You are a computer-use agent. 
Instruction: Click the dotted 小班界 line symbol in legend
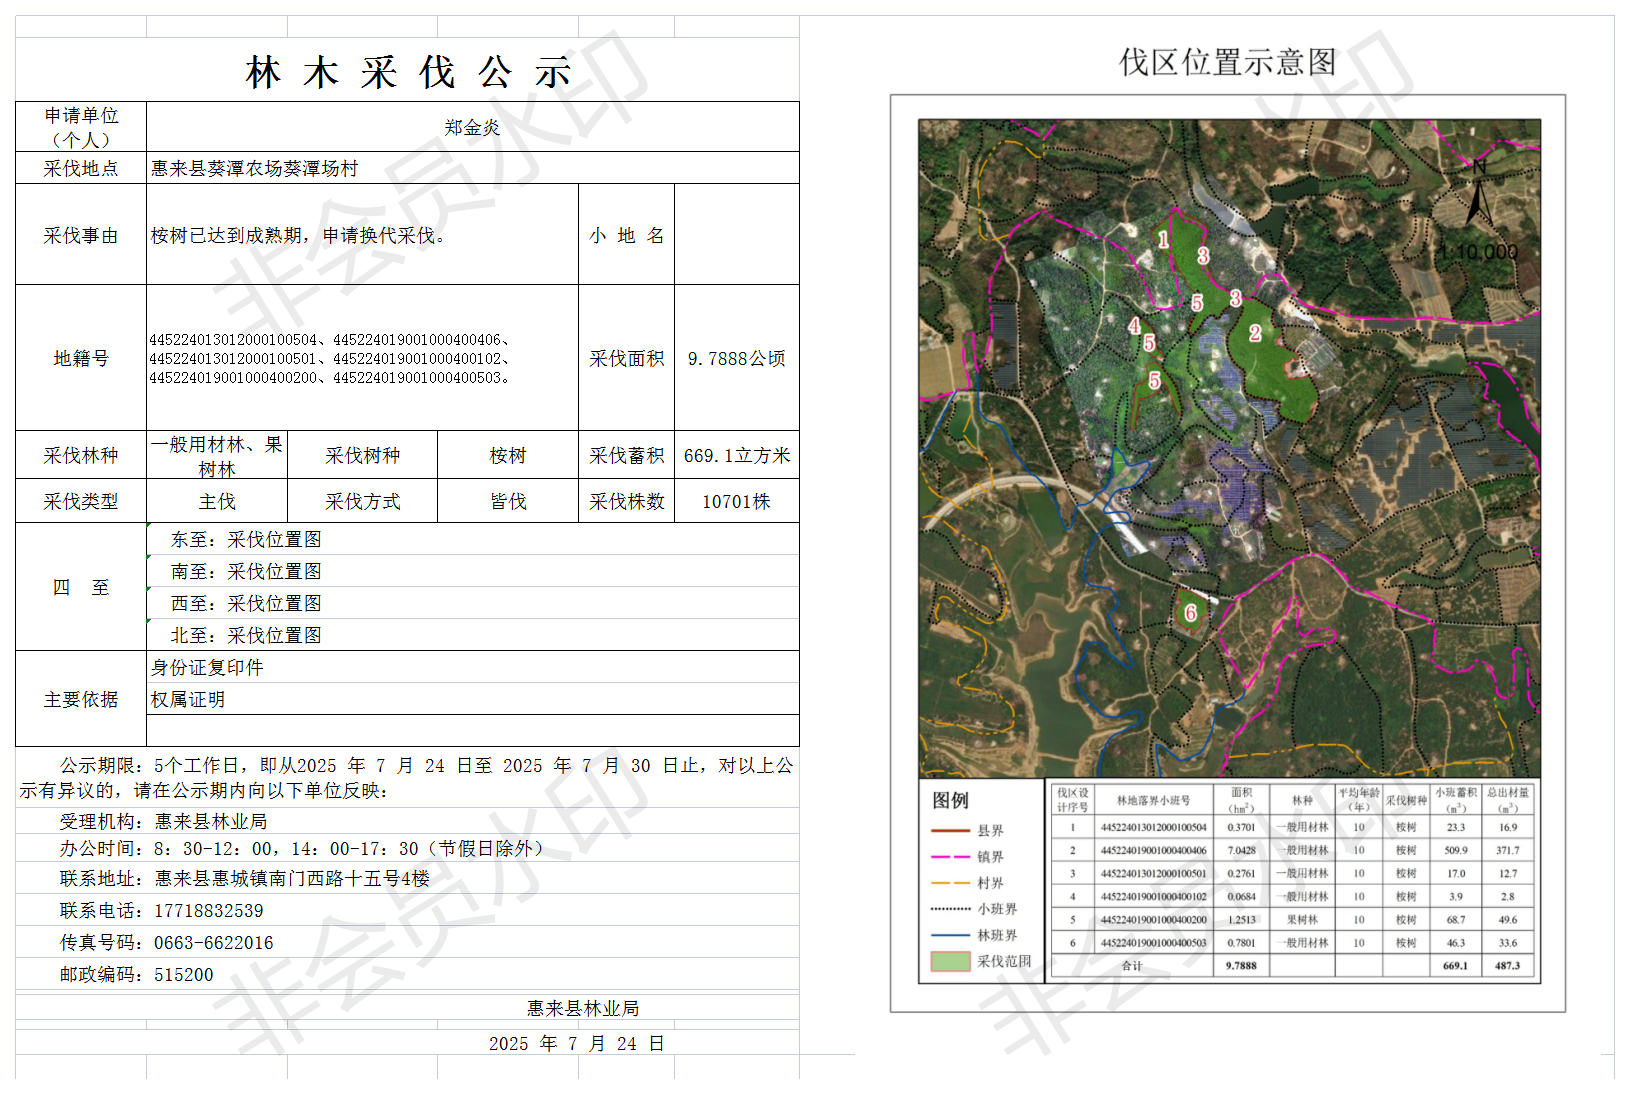[x=950, y=909]
